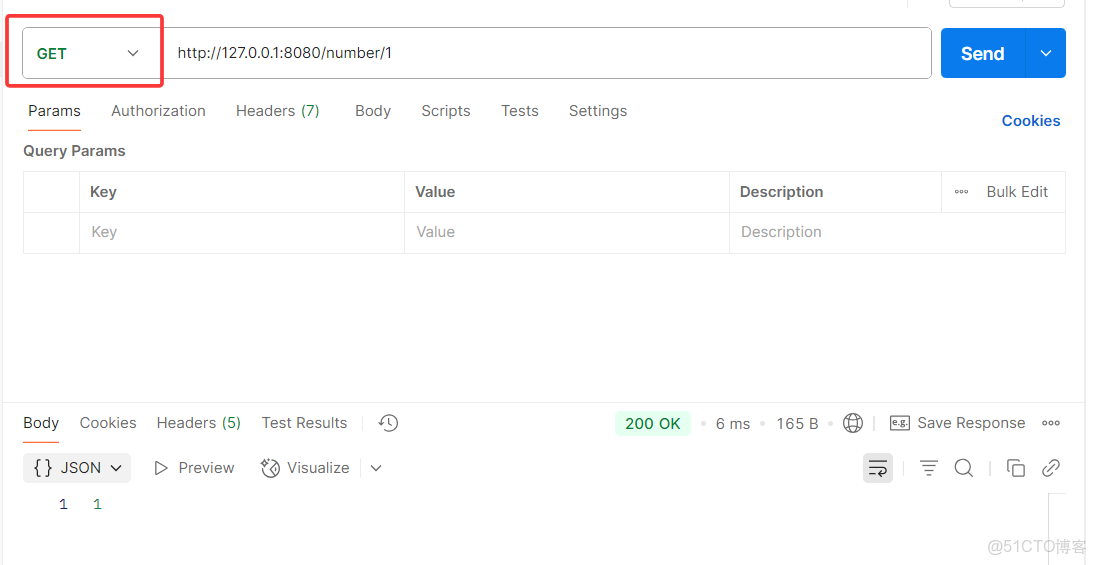Image resolution: width=1097 pixels, height=565 pixels.
Task: Open the response more options ellipsis
Action: pos(1051,423)
